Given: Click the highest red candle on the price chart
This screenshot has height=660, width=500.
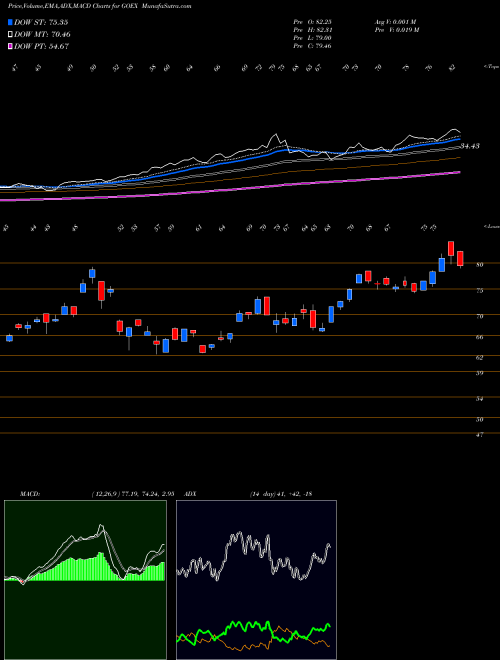Looking at the screenshot, I should (451, 248).
